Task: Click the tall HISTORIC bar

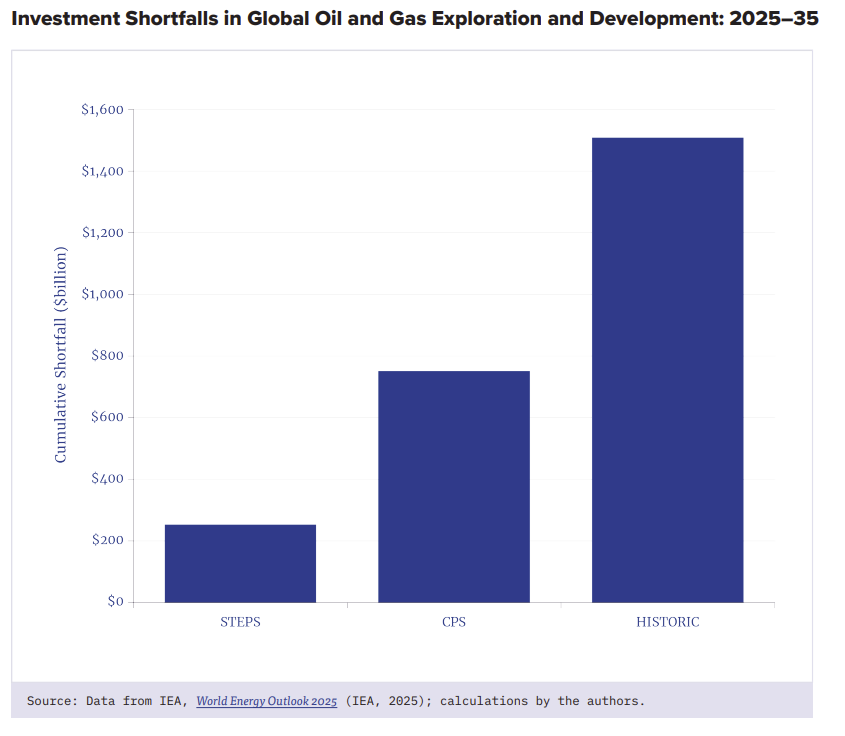Action: 667,370
